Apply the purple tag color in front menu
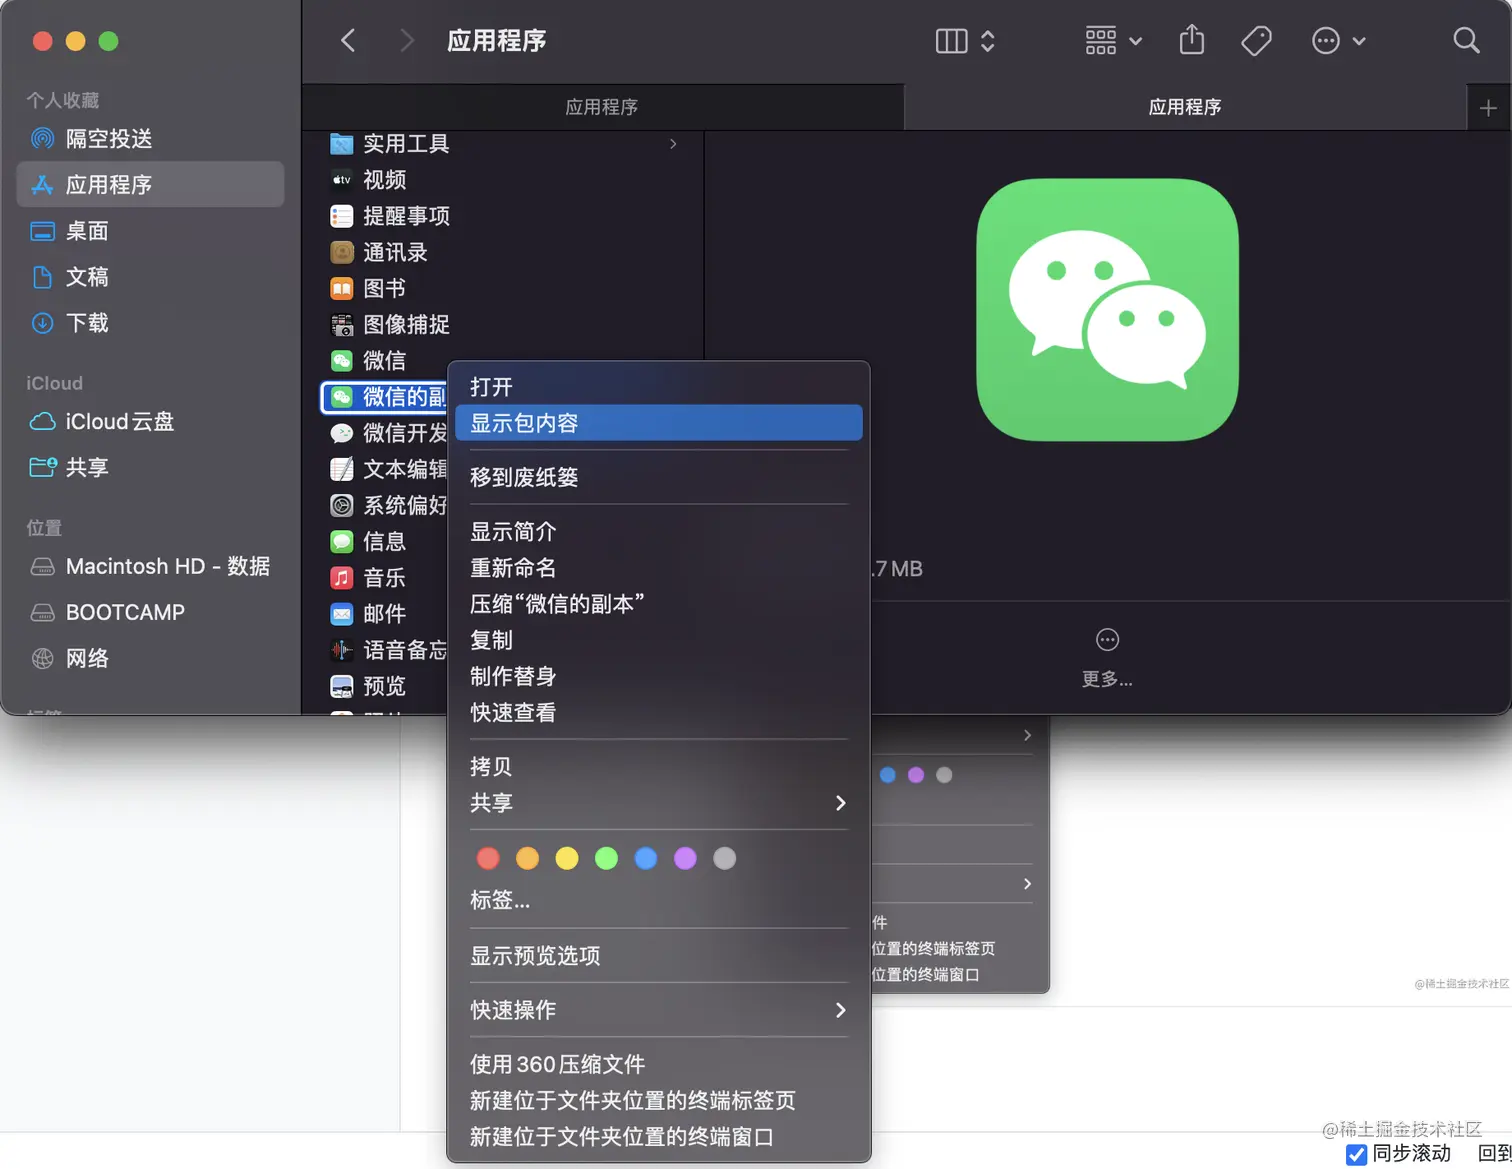Screen dimensions: 1512x1169 [x=685, y=858]
